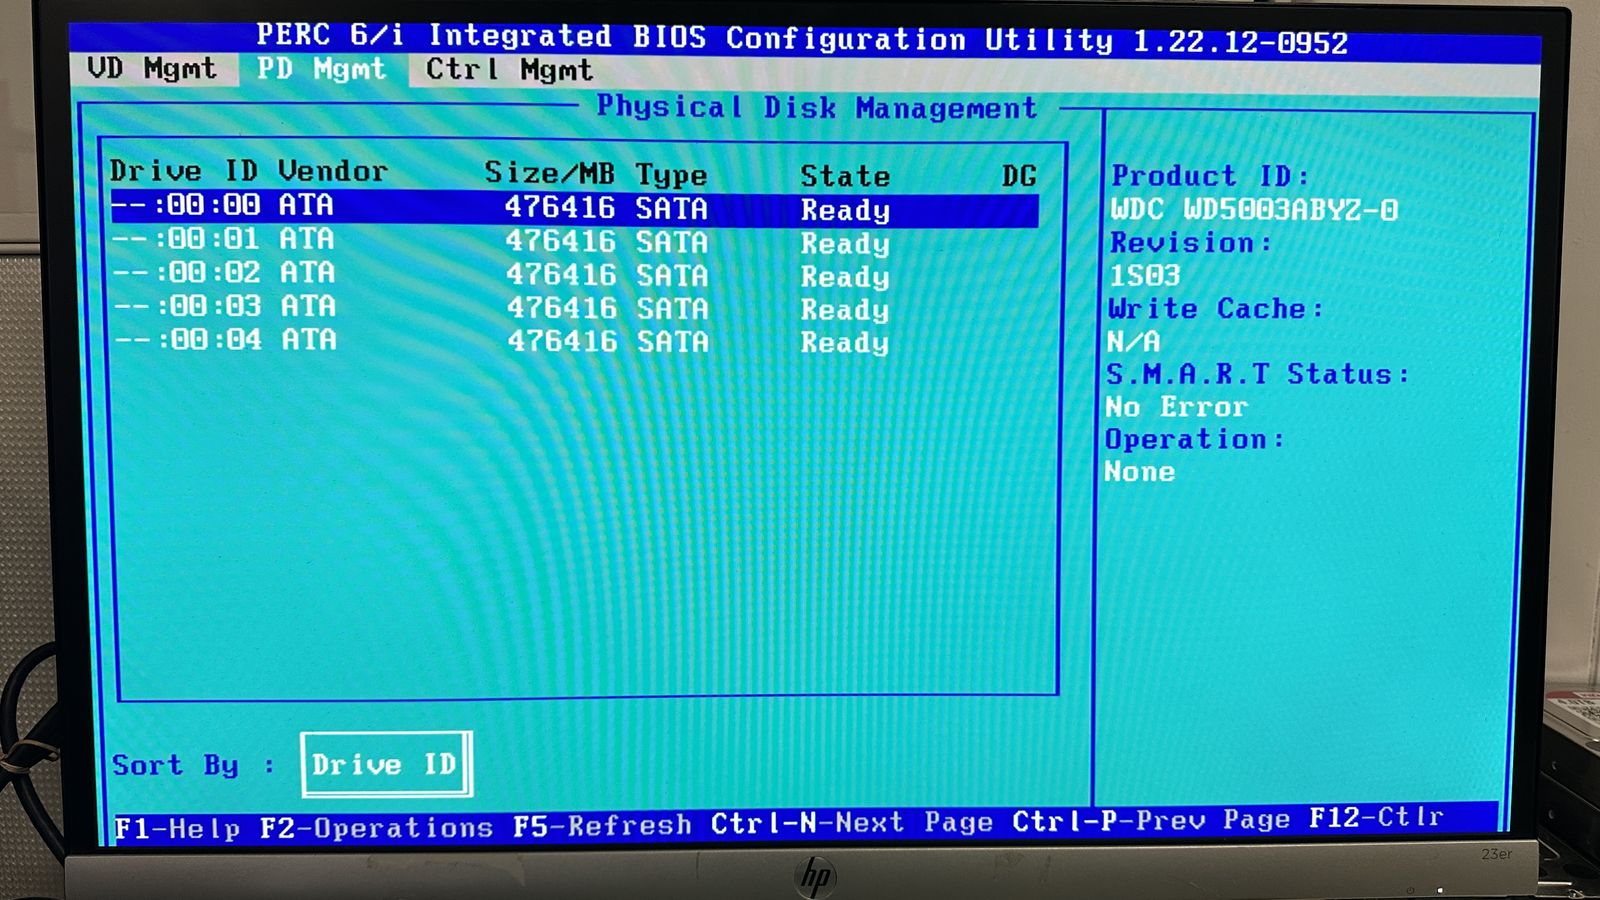Open the Ctrl Mgmt tab
This screenshot has height=900, width=1600.
coord(509,70)
